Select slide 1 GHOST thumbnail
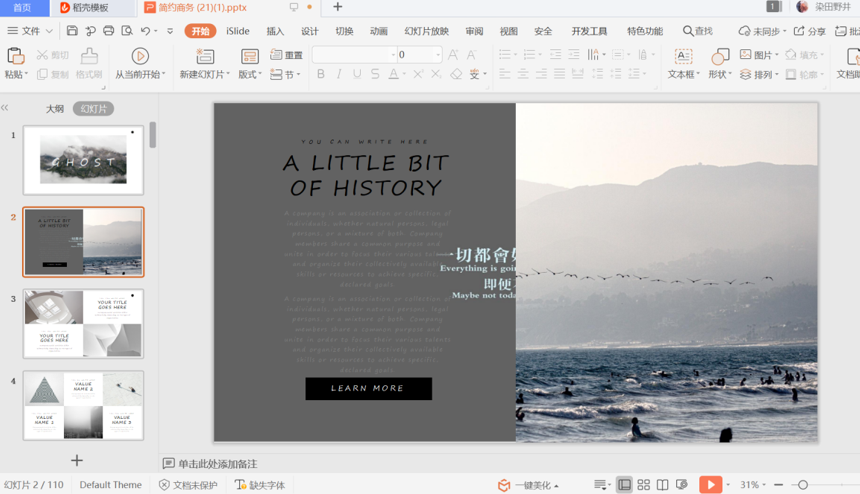This screenshot has height=494, width=860. 83,160
